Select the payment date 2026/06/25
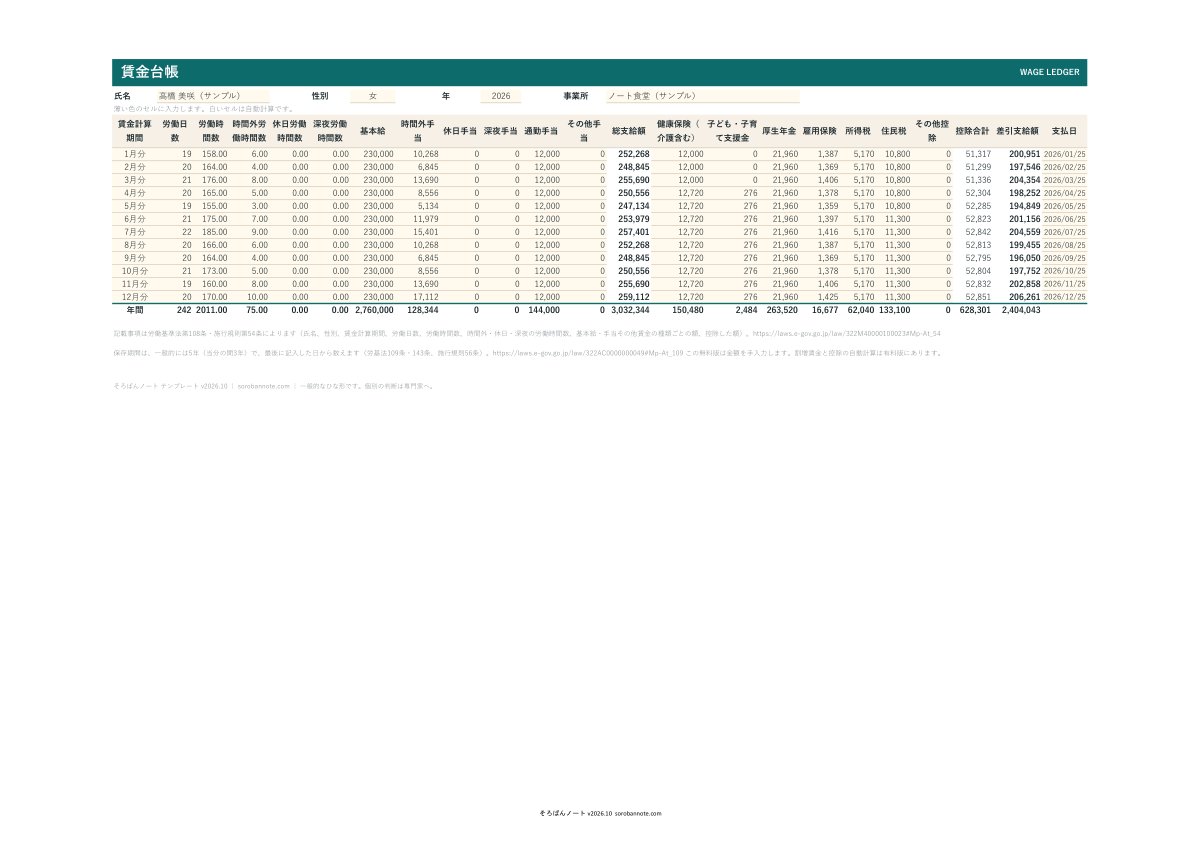Screen dimensions: 1200x849 pyautogui.click(x=1065, y=219)
